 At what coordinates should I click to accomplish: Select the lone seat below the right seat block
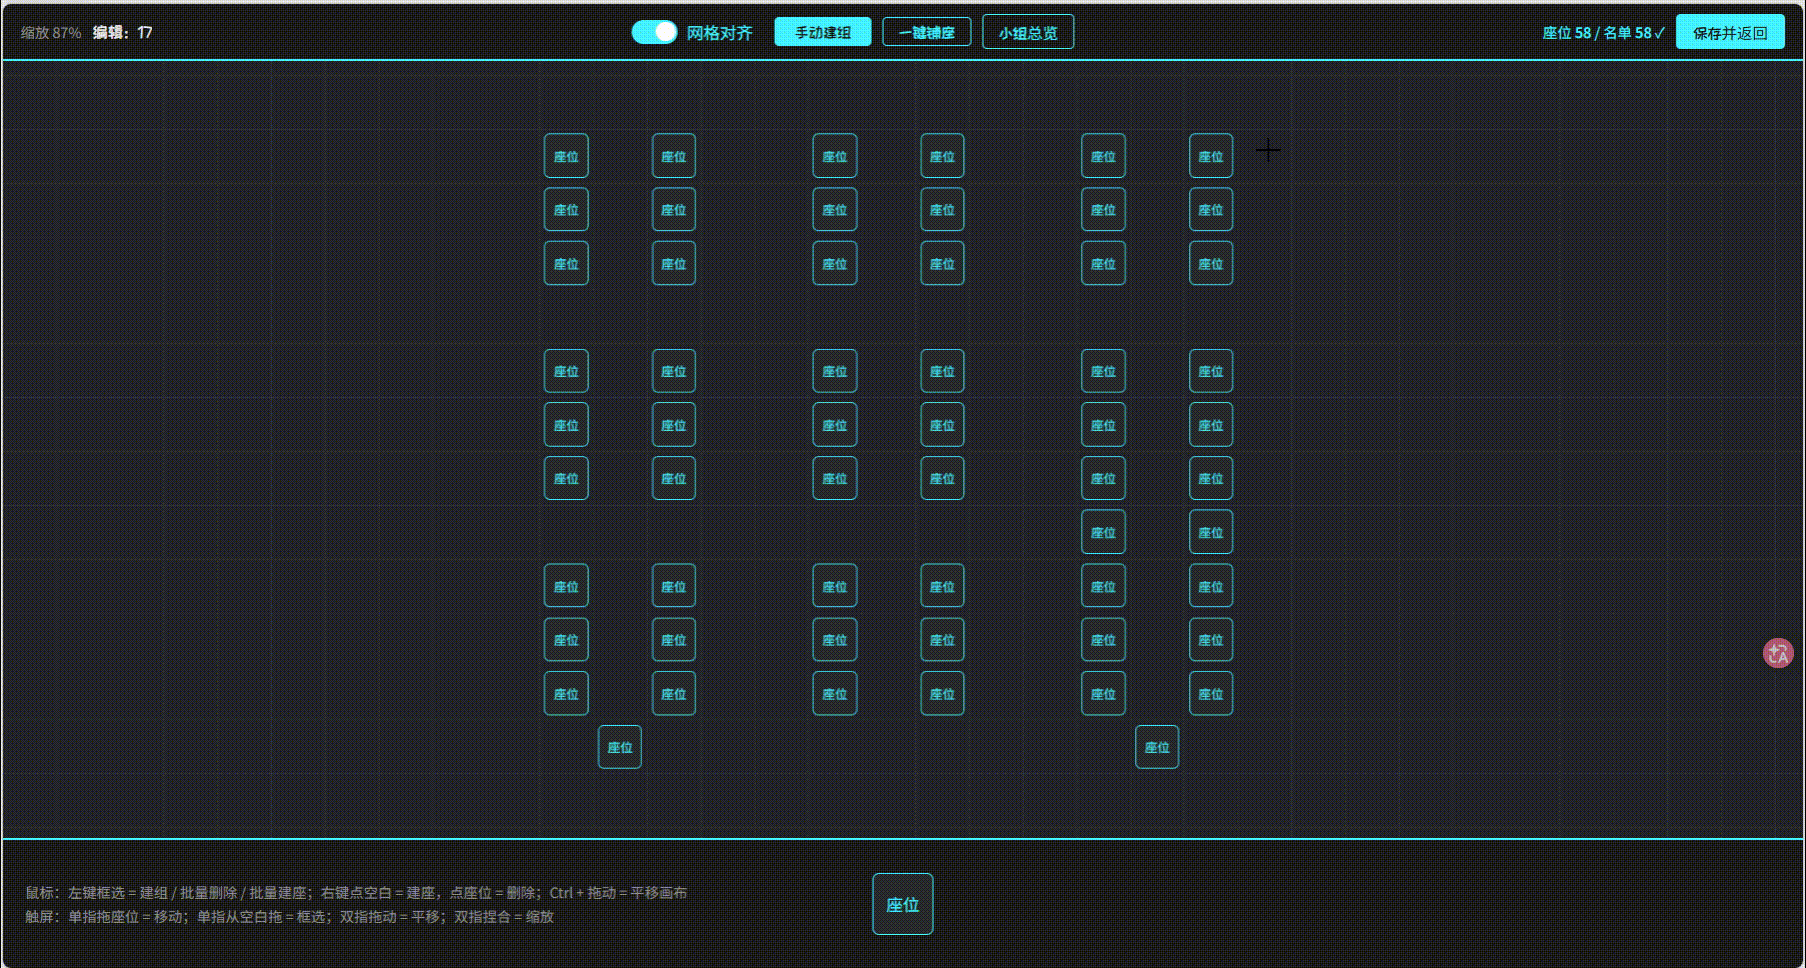pos(1157,747)
